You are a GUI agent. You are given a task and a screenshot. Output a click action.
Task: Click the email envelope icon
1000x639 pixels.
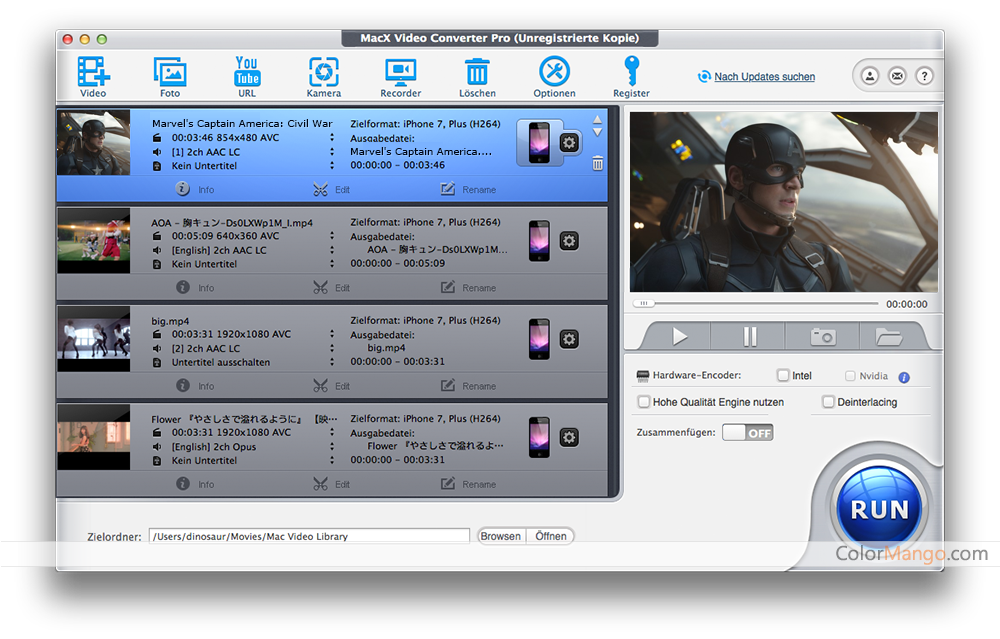(897, 76)
